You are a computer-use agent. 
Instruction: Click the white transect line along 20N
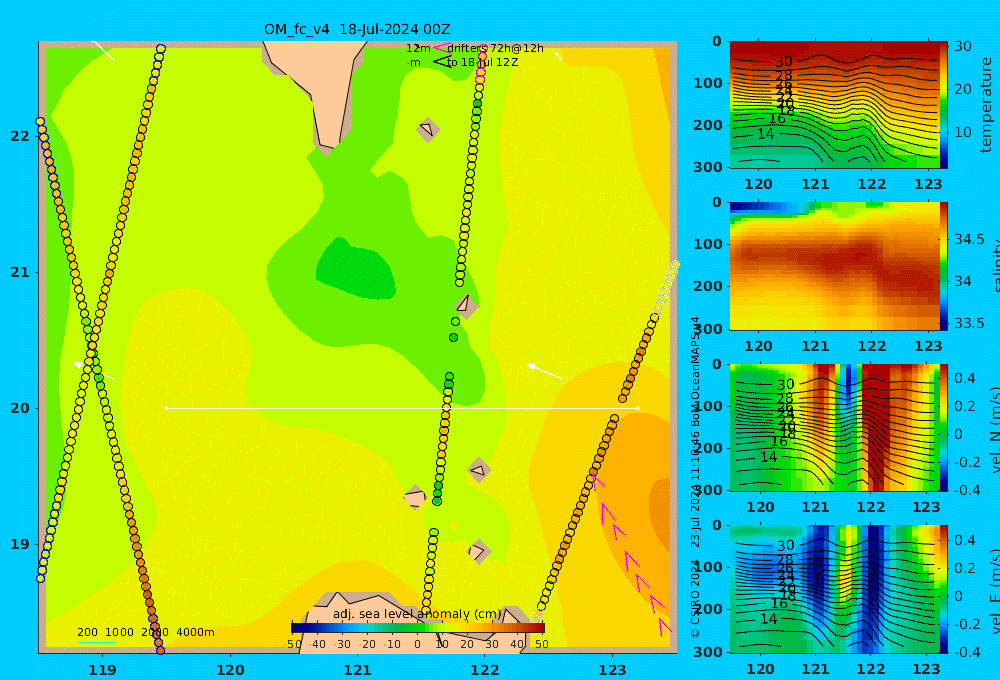(402, 408)
